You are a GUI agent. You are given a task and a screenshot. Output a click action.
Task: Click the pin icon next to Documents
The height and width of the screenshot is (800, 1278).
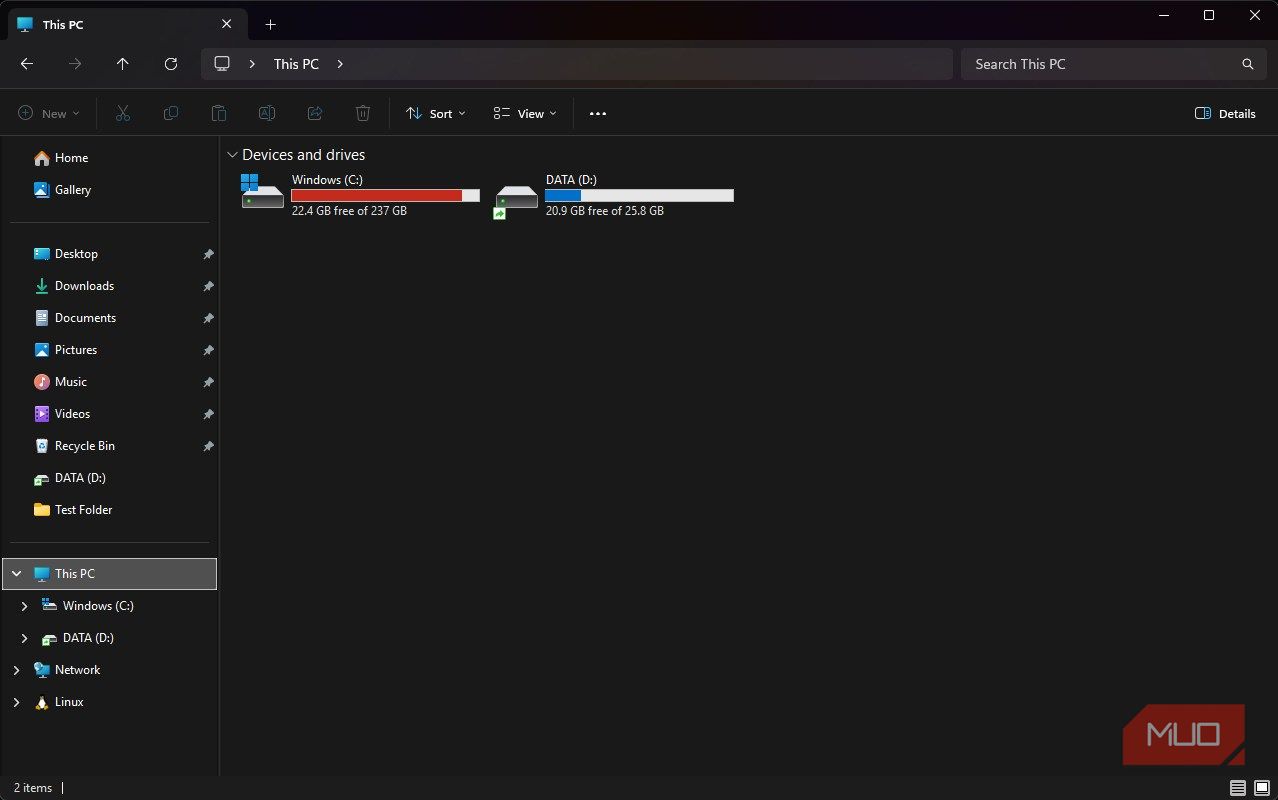208,319
